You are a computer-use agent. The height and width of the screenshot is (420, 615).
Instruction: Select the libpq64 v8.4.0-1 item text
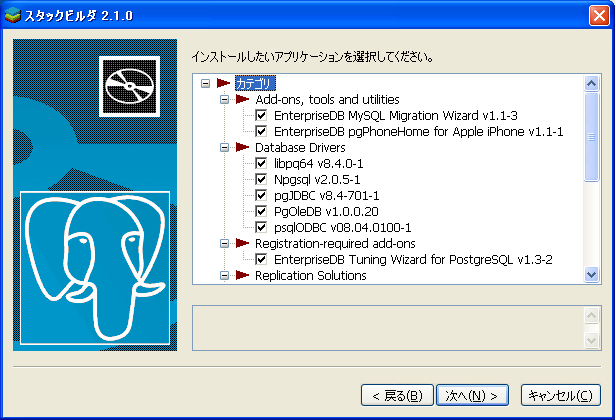[318, 163]
